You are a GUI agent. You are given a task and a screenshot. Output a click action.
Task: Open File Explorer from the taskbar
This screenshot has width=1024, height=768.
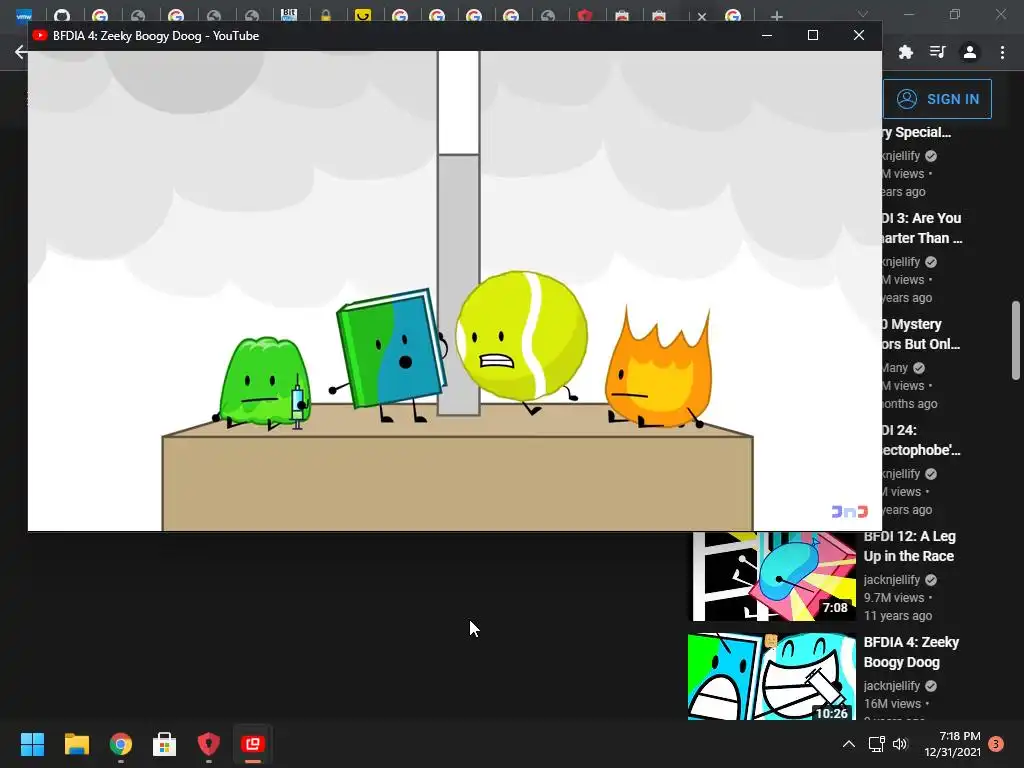[76, 744]
